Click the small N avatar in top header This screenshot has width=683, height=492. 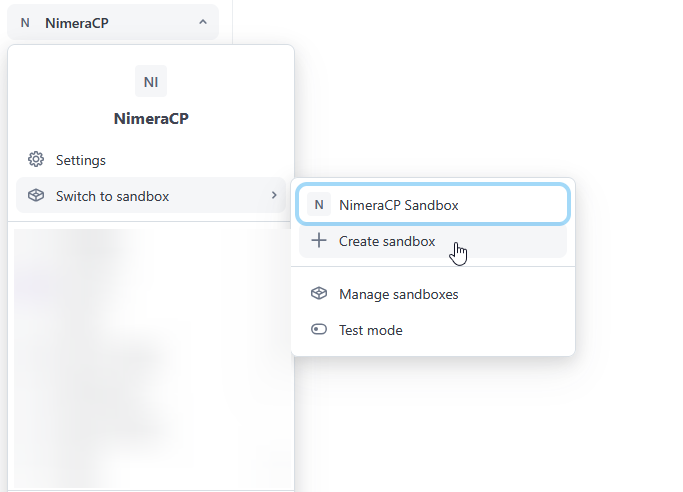25,22
